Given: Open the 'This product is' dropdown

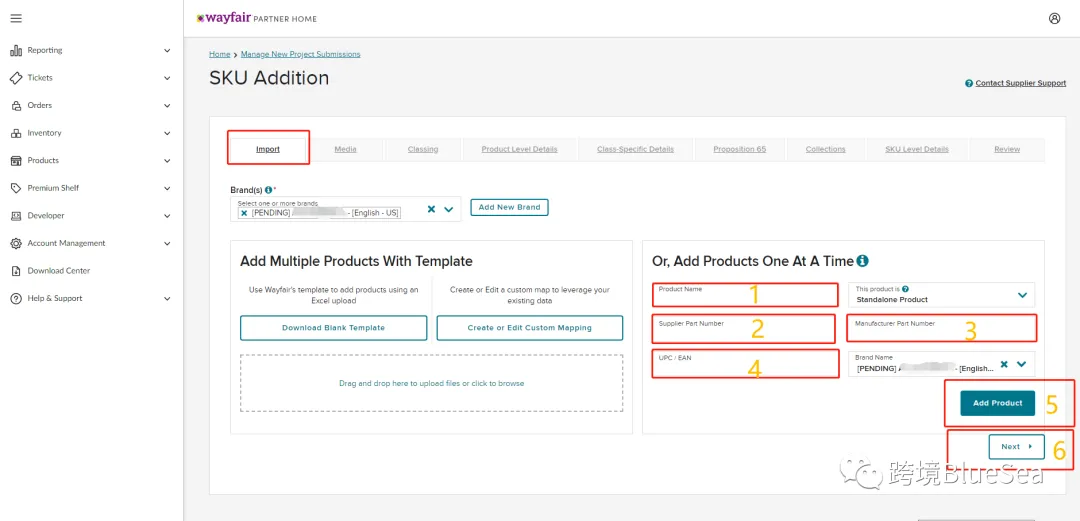Looking at the screenshot, I should (942, 295).
